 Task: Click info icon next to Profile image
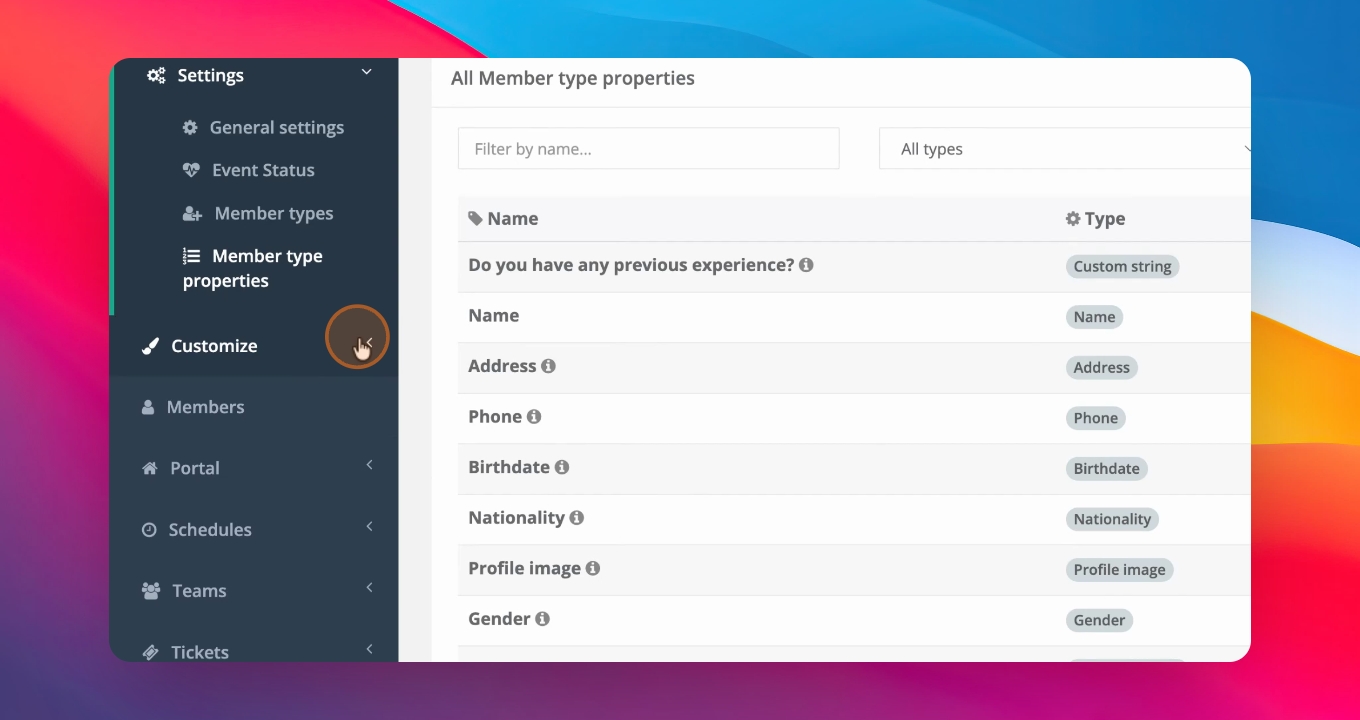[x=593, y=568]
